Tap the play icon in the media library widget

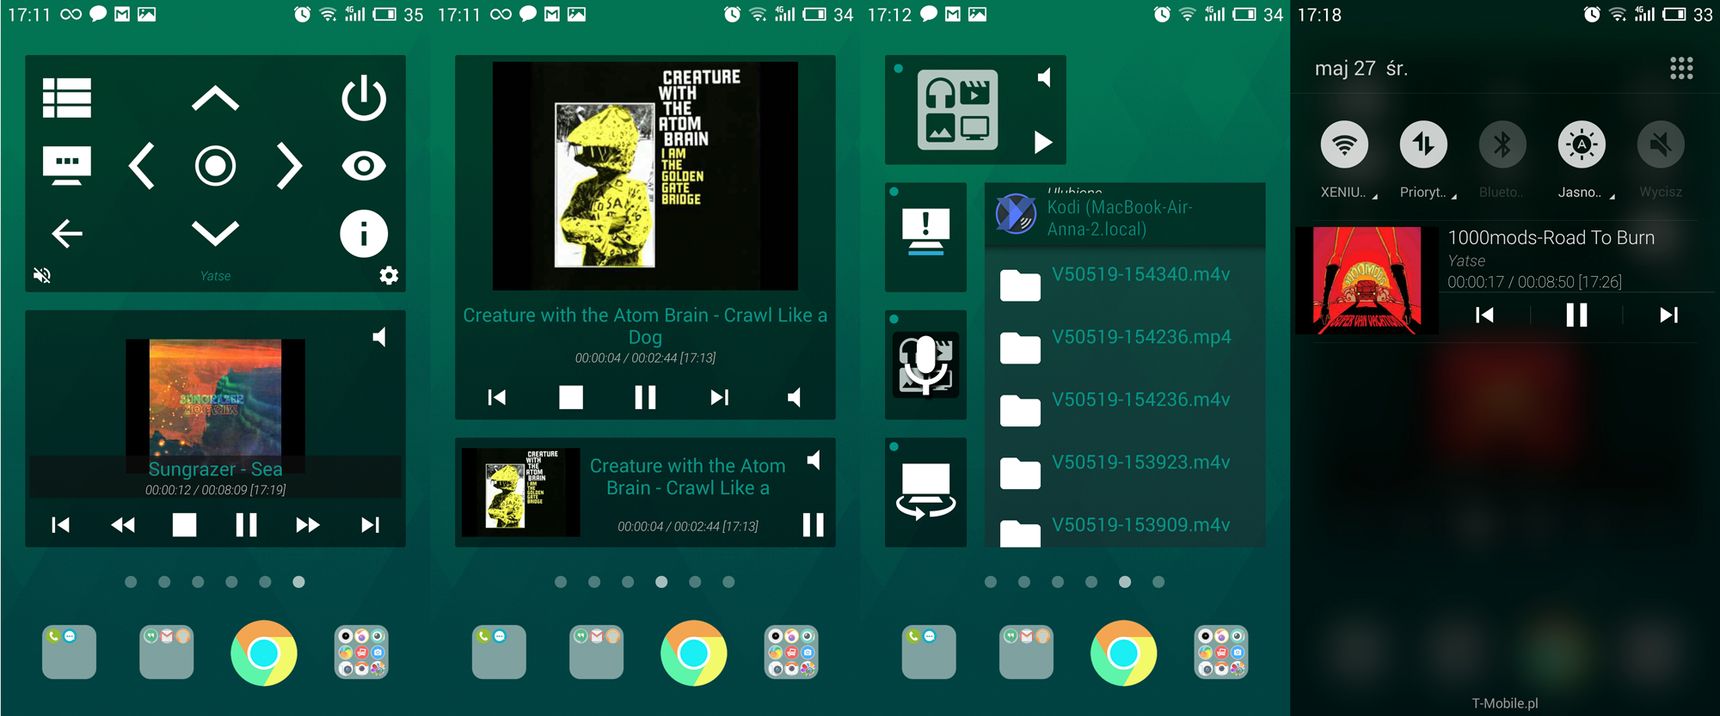1043,142
